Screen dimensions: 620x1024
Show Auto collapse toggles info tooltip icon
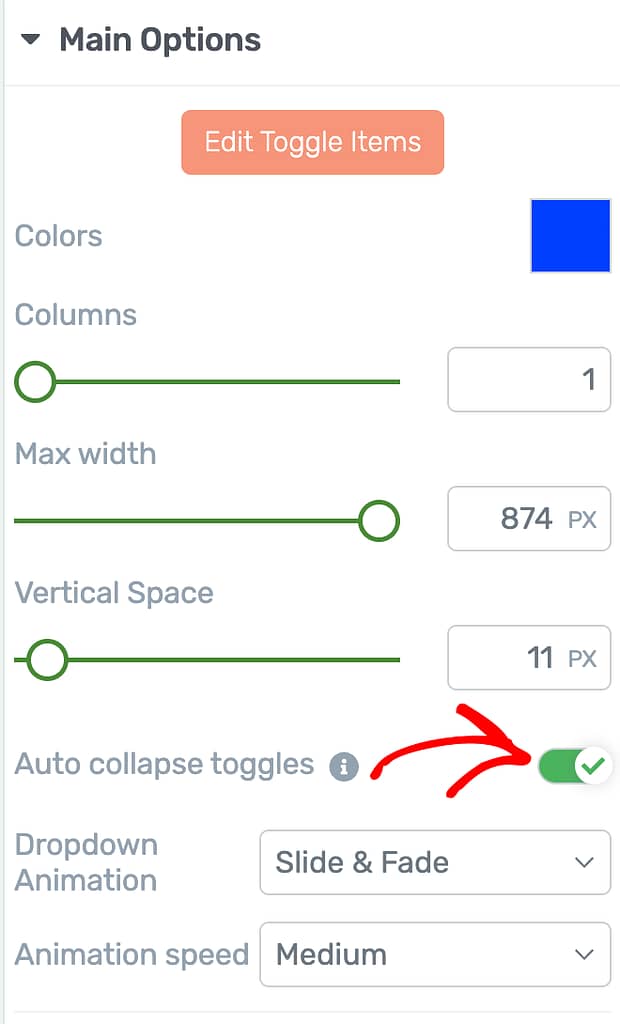coord(344,766)
